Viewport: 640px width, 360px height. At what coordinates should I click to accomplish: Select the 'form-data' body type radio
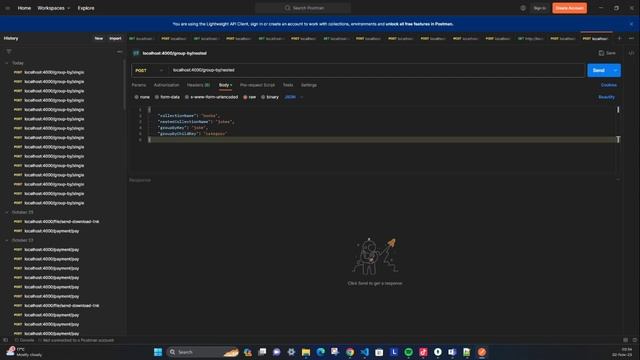[157, 97]
